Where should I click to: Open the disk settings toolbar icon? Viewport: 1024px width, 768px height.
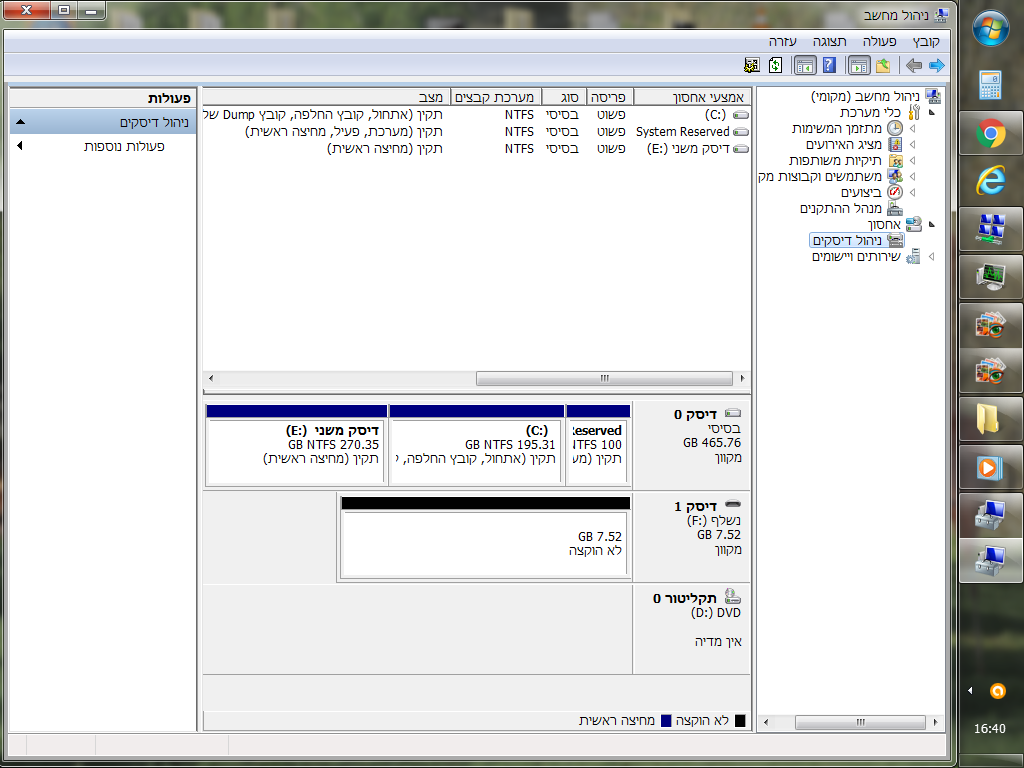tap(752, 65)
